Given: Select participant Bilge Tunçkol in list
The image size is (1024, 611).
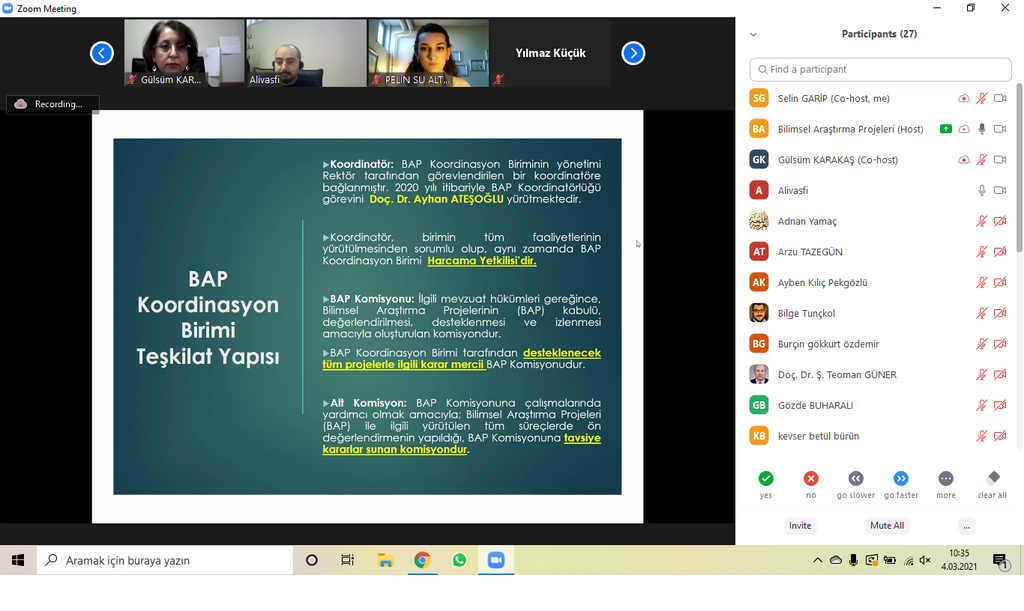Looking at the screenshot, I should (x=806, y=313).
